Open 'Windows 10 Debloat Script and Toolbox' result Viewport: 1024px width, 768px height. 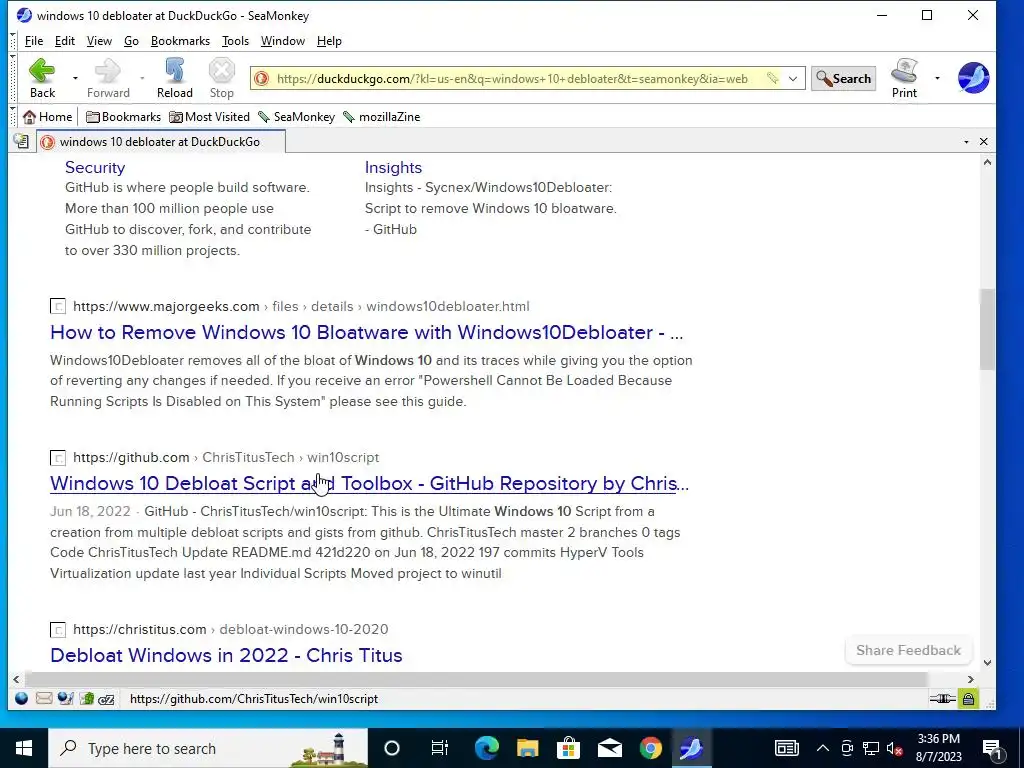370,483
